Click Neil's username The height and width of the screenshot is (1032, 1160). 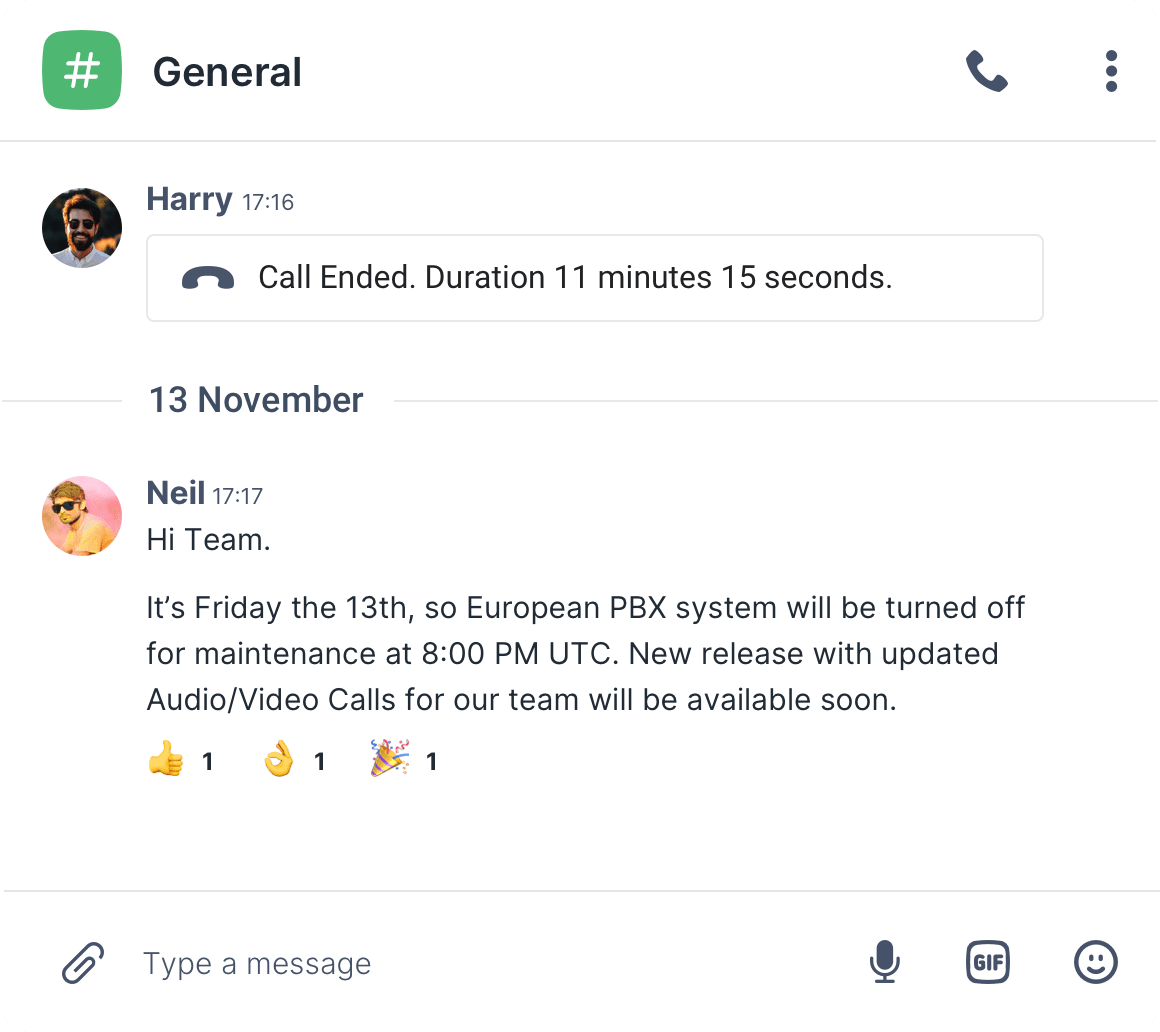[175, 493]
